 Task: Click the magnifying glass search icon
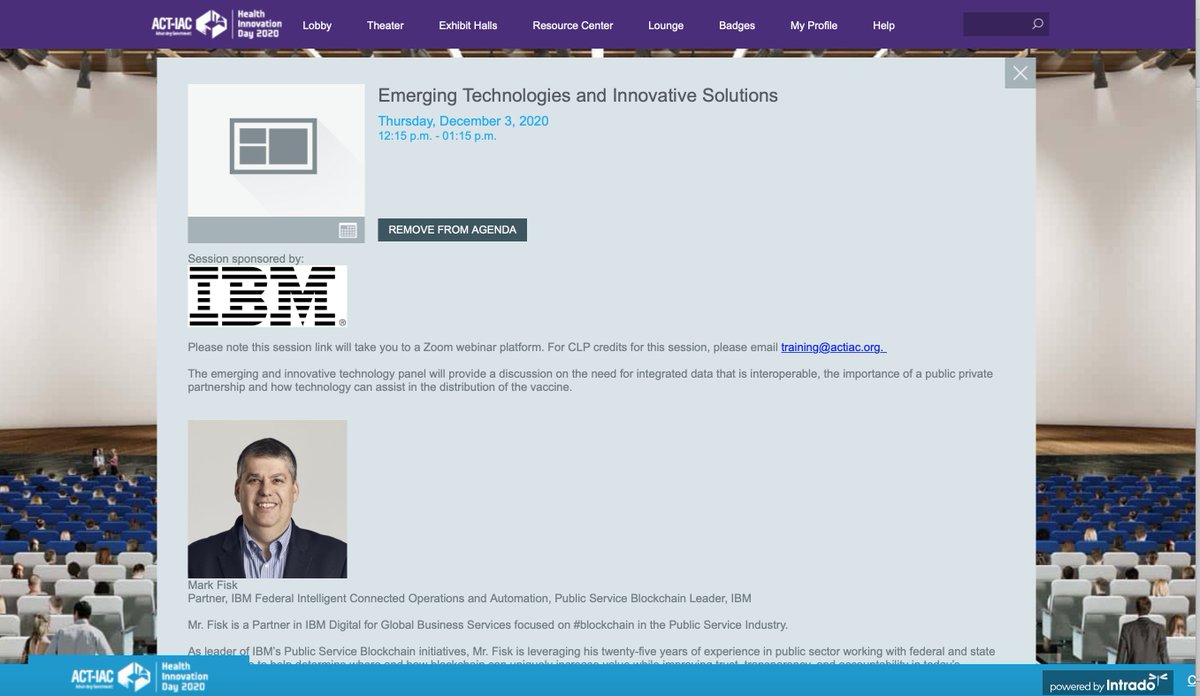click(x=1038, y=24)
